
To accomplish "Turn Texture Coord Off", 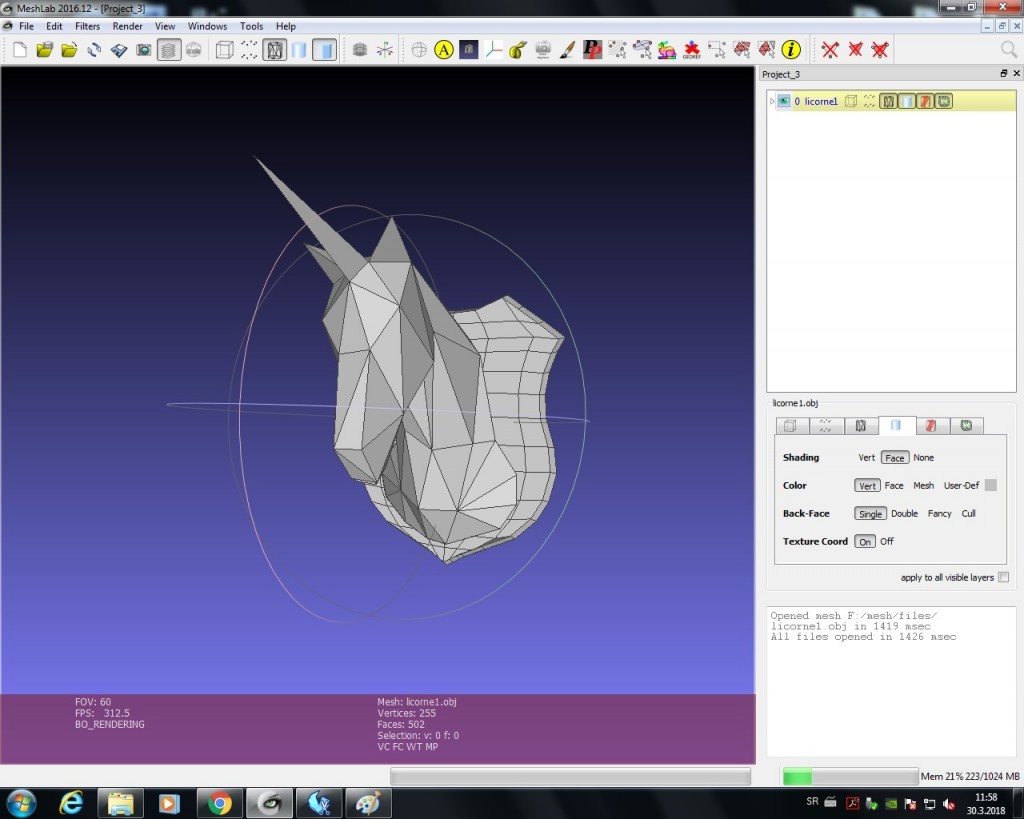I will 887,541.
